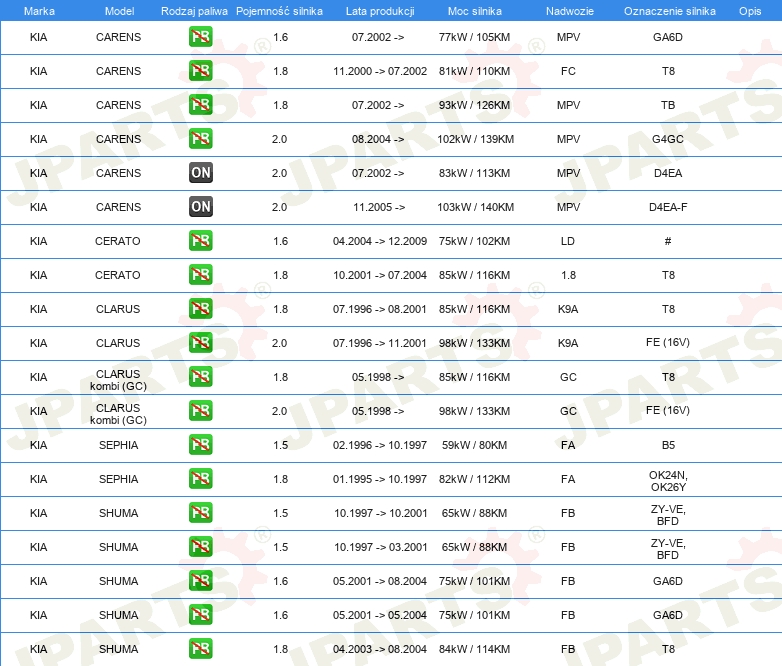
Task: Click ON diesel icon in D4EA-F row
Action: tap(200, 207)
